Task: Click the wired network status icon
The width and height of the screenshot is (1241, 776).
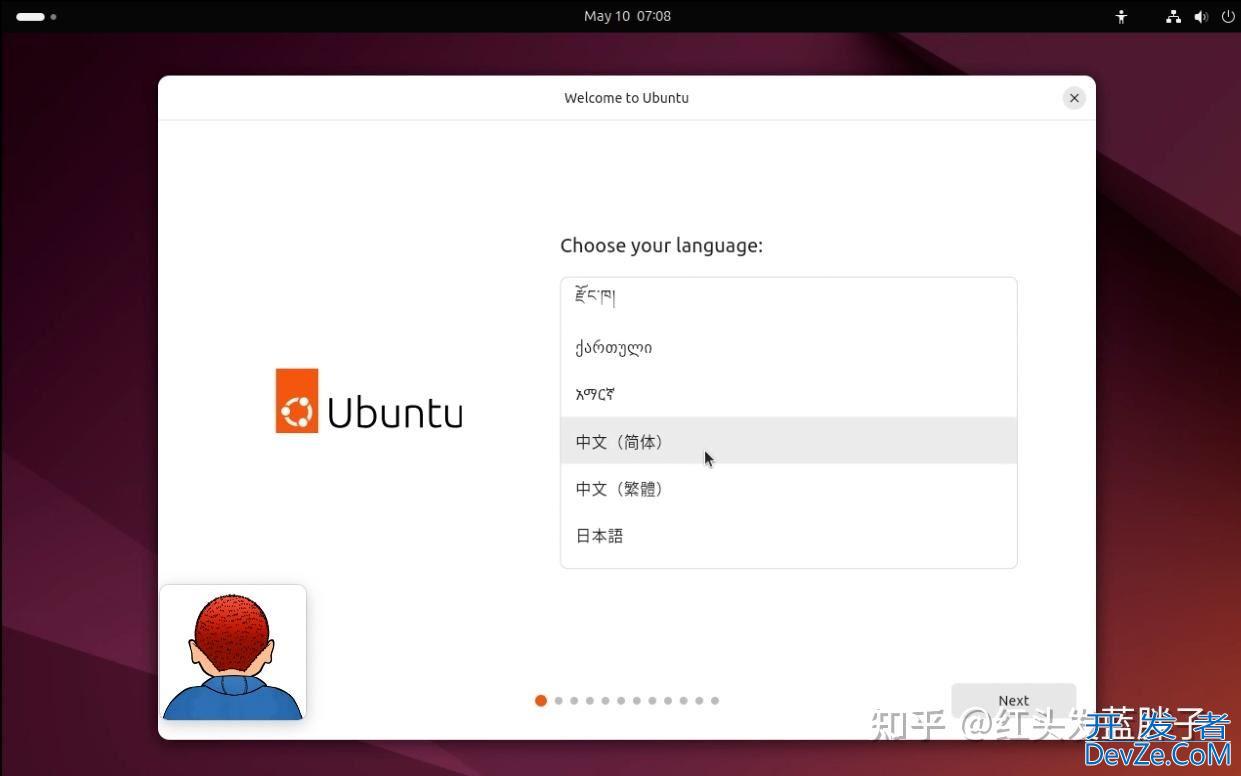Action: tap(1174, 16)
